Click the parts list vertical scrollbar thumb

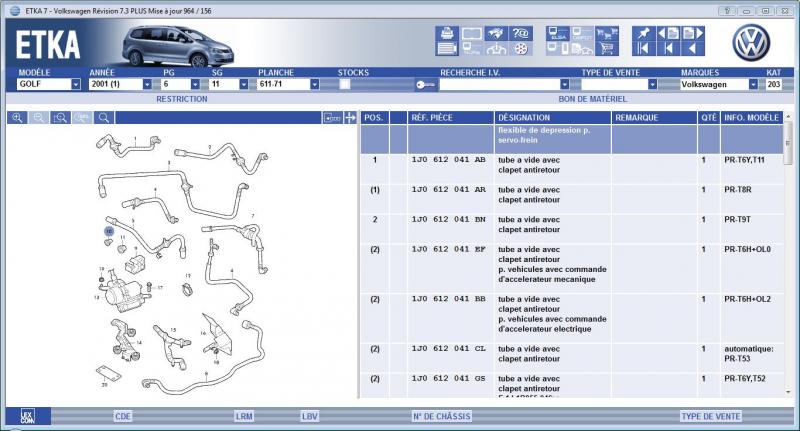[788, 145]
